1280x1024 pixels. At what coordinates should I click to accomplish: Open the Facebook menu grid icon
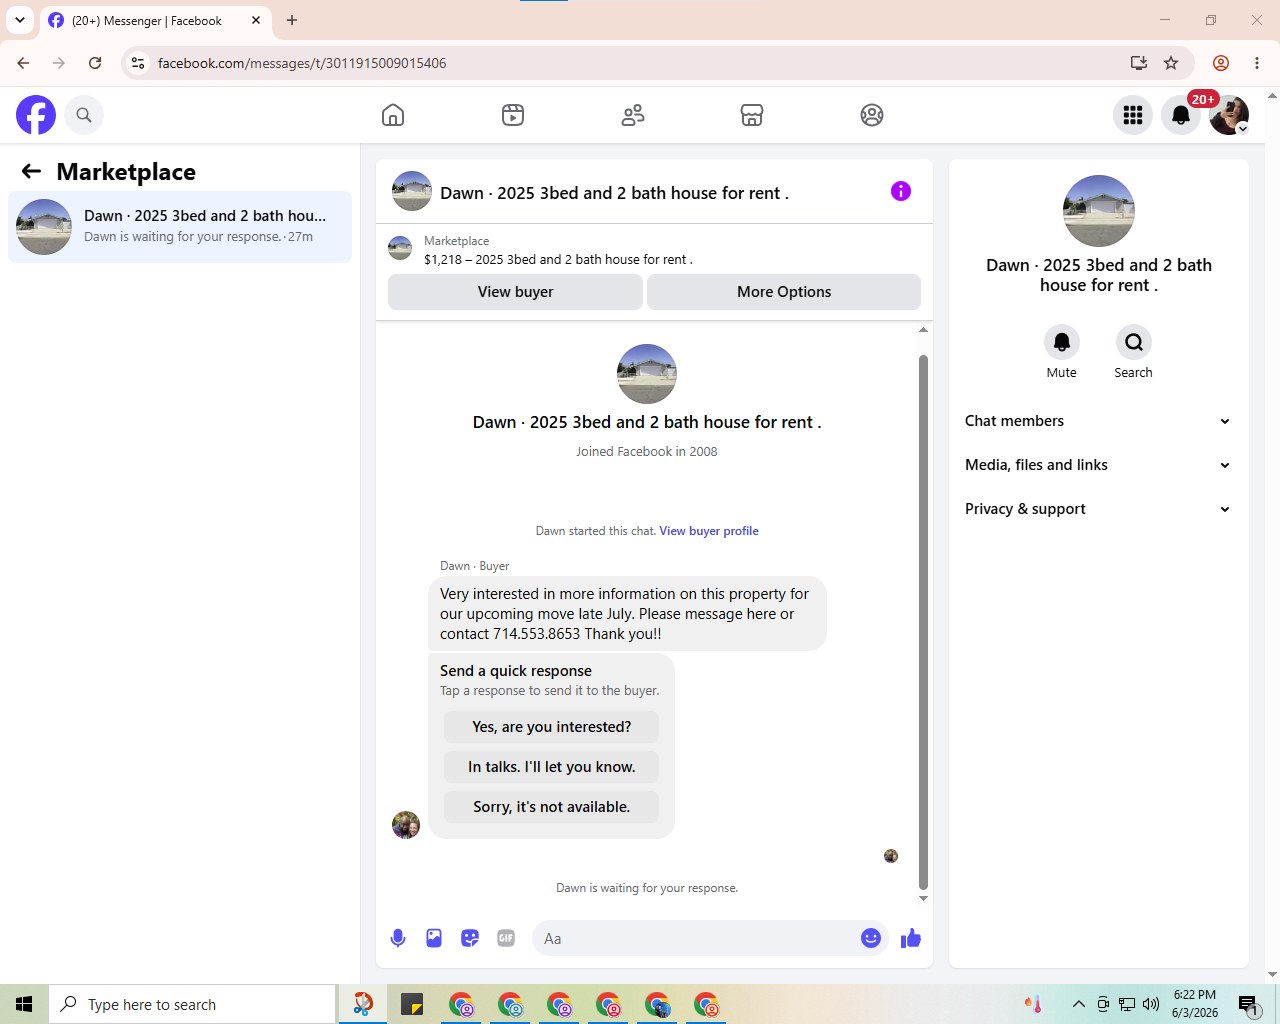1133,115
